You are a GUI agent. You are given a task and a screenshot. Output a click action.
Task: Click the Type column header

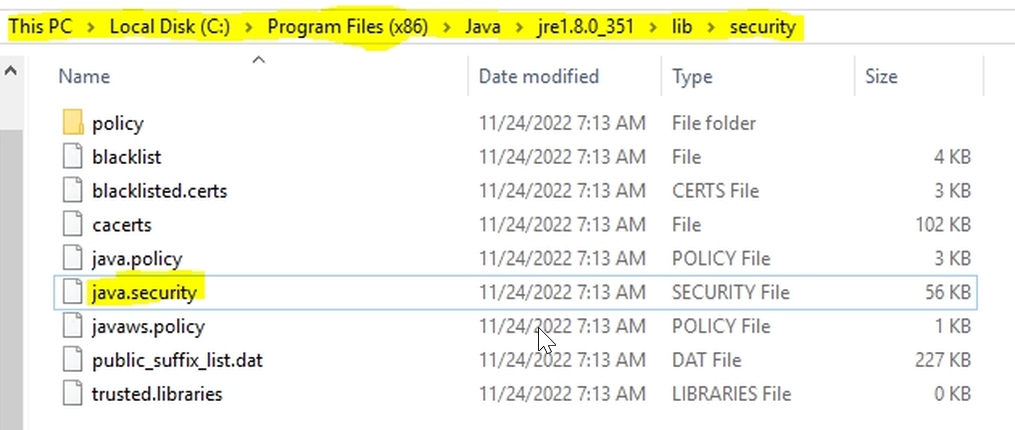(693, 76)
